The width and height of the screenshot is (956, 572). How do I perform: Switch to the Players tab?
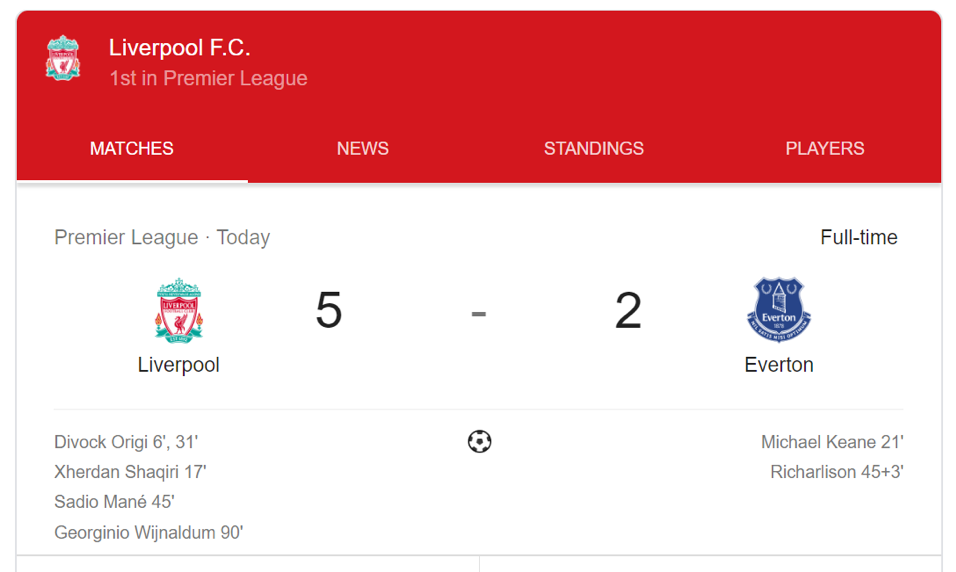(825, 148)
